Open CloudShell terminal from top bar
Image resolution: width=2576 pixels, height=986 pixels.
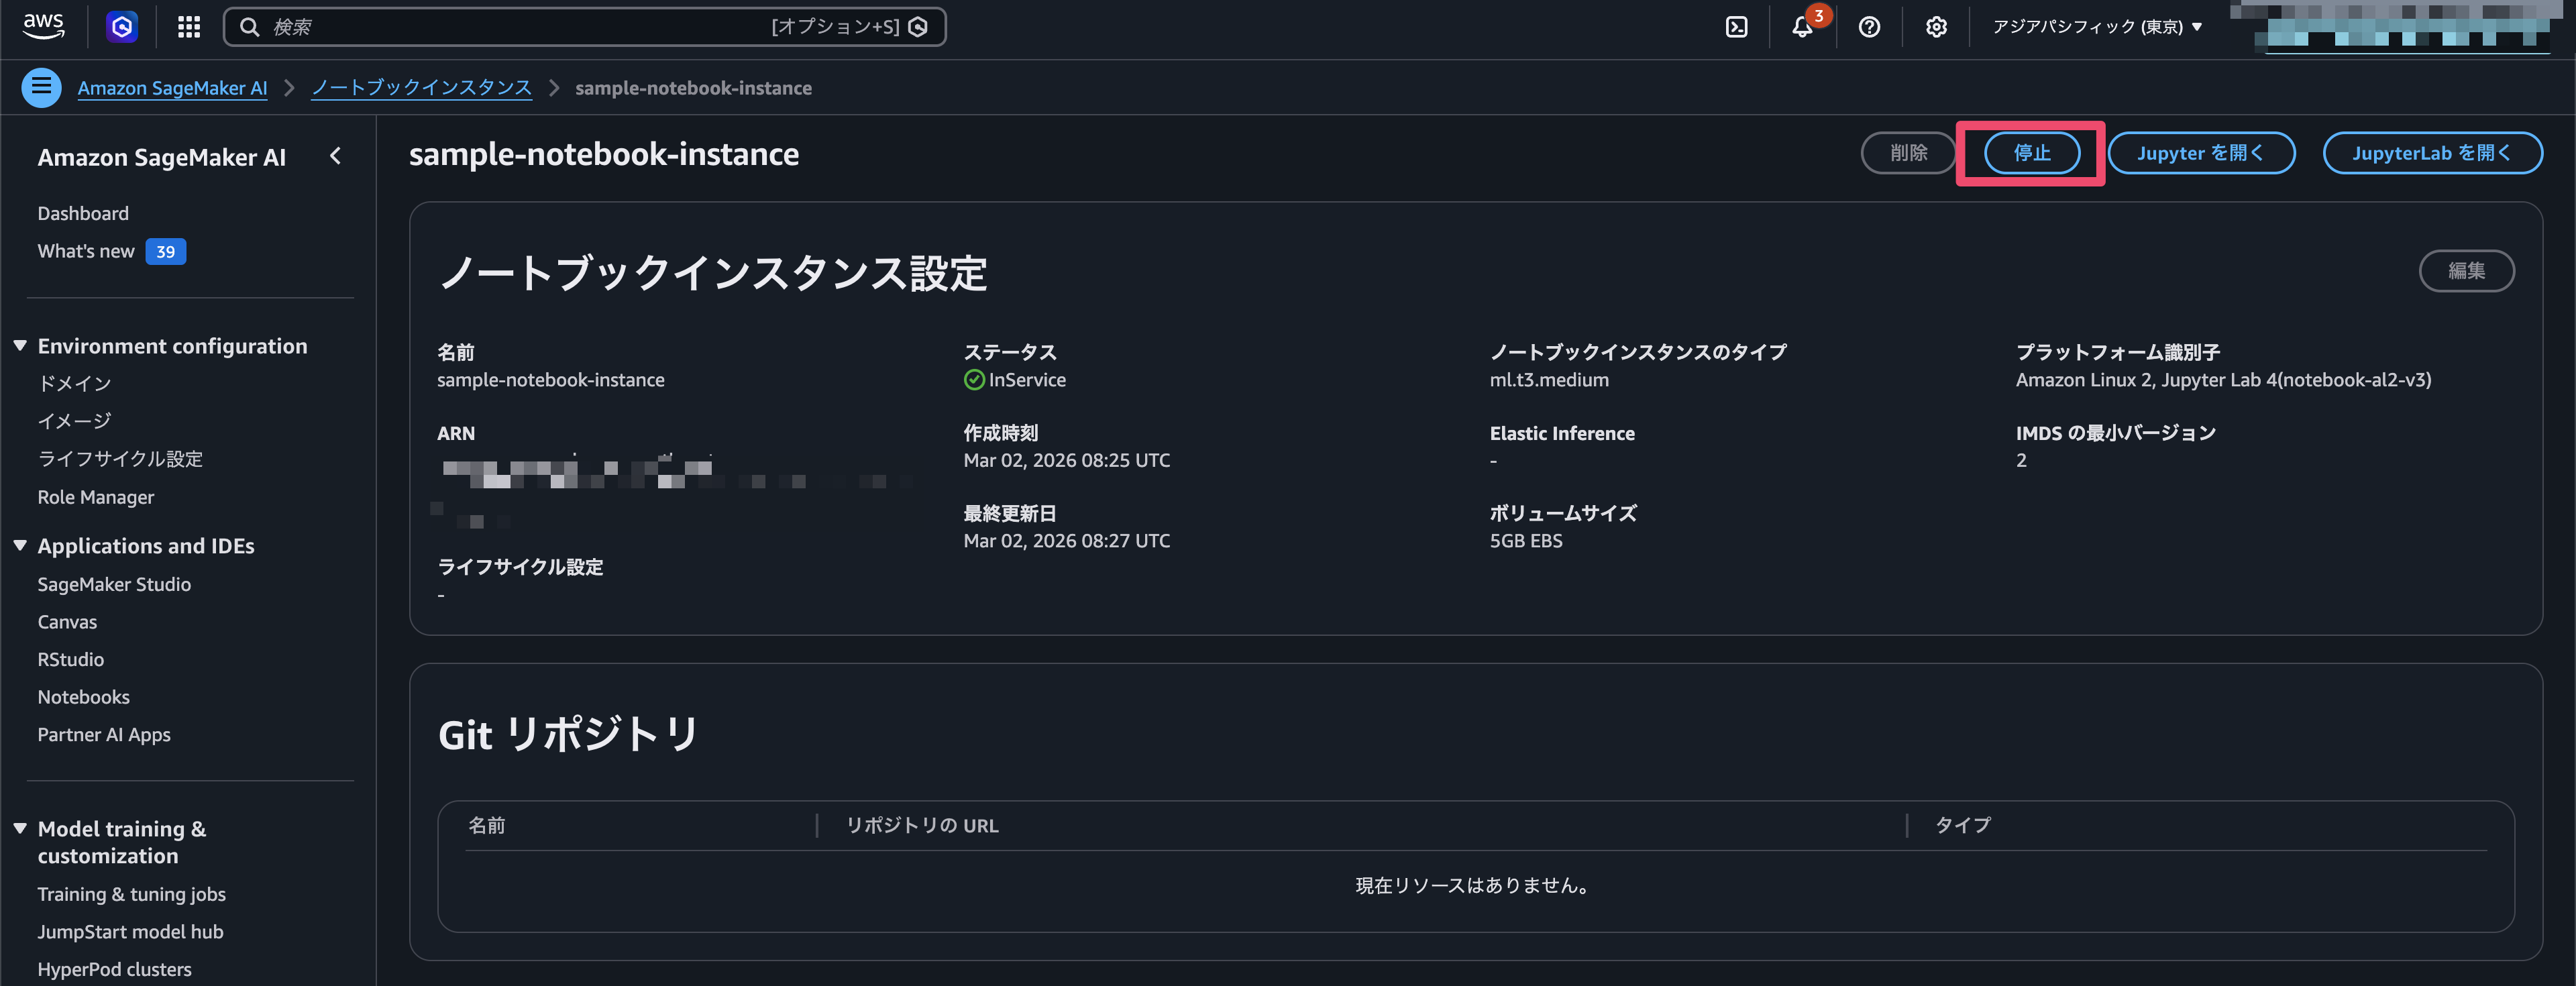[1736, 26]
